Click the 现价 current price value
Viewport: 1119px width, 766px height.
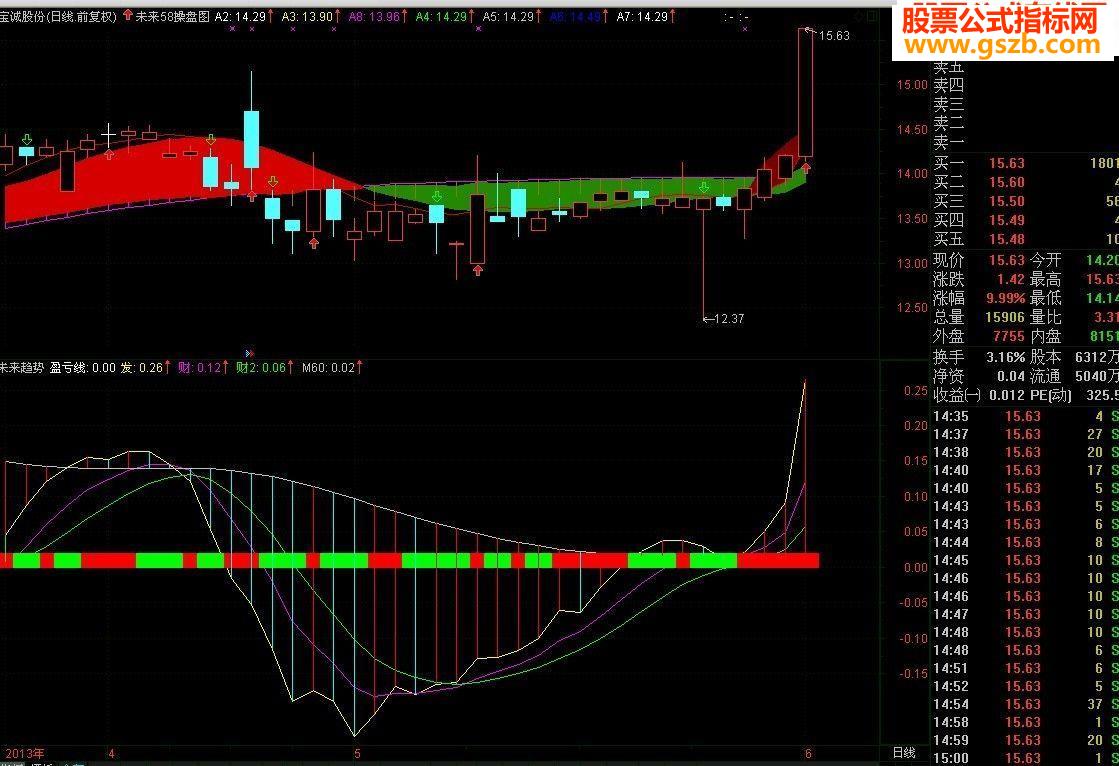(1006, 261)
